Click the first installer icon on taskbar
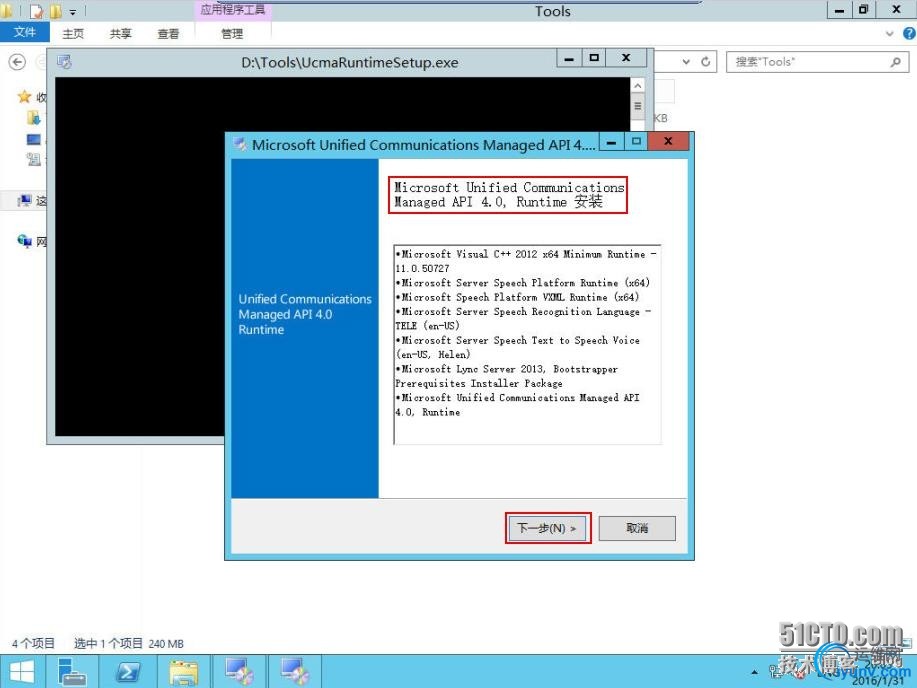 pyautogui.click(x=239, y=672)
